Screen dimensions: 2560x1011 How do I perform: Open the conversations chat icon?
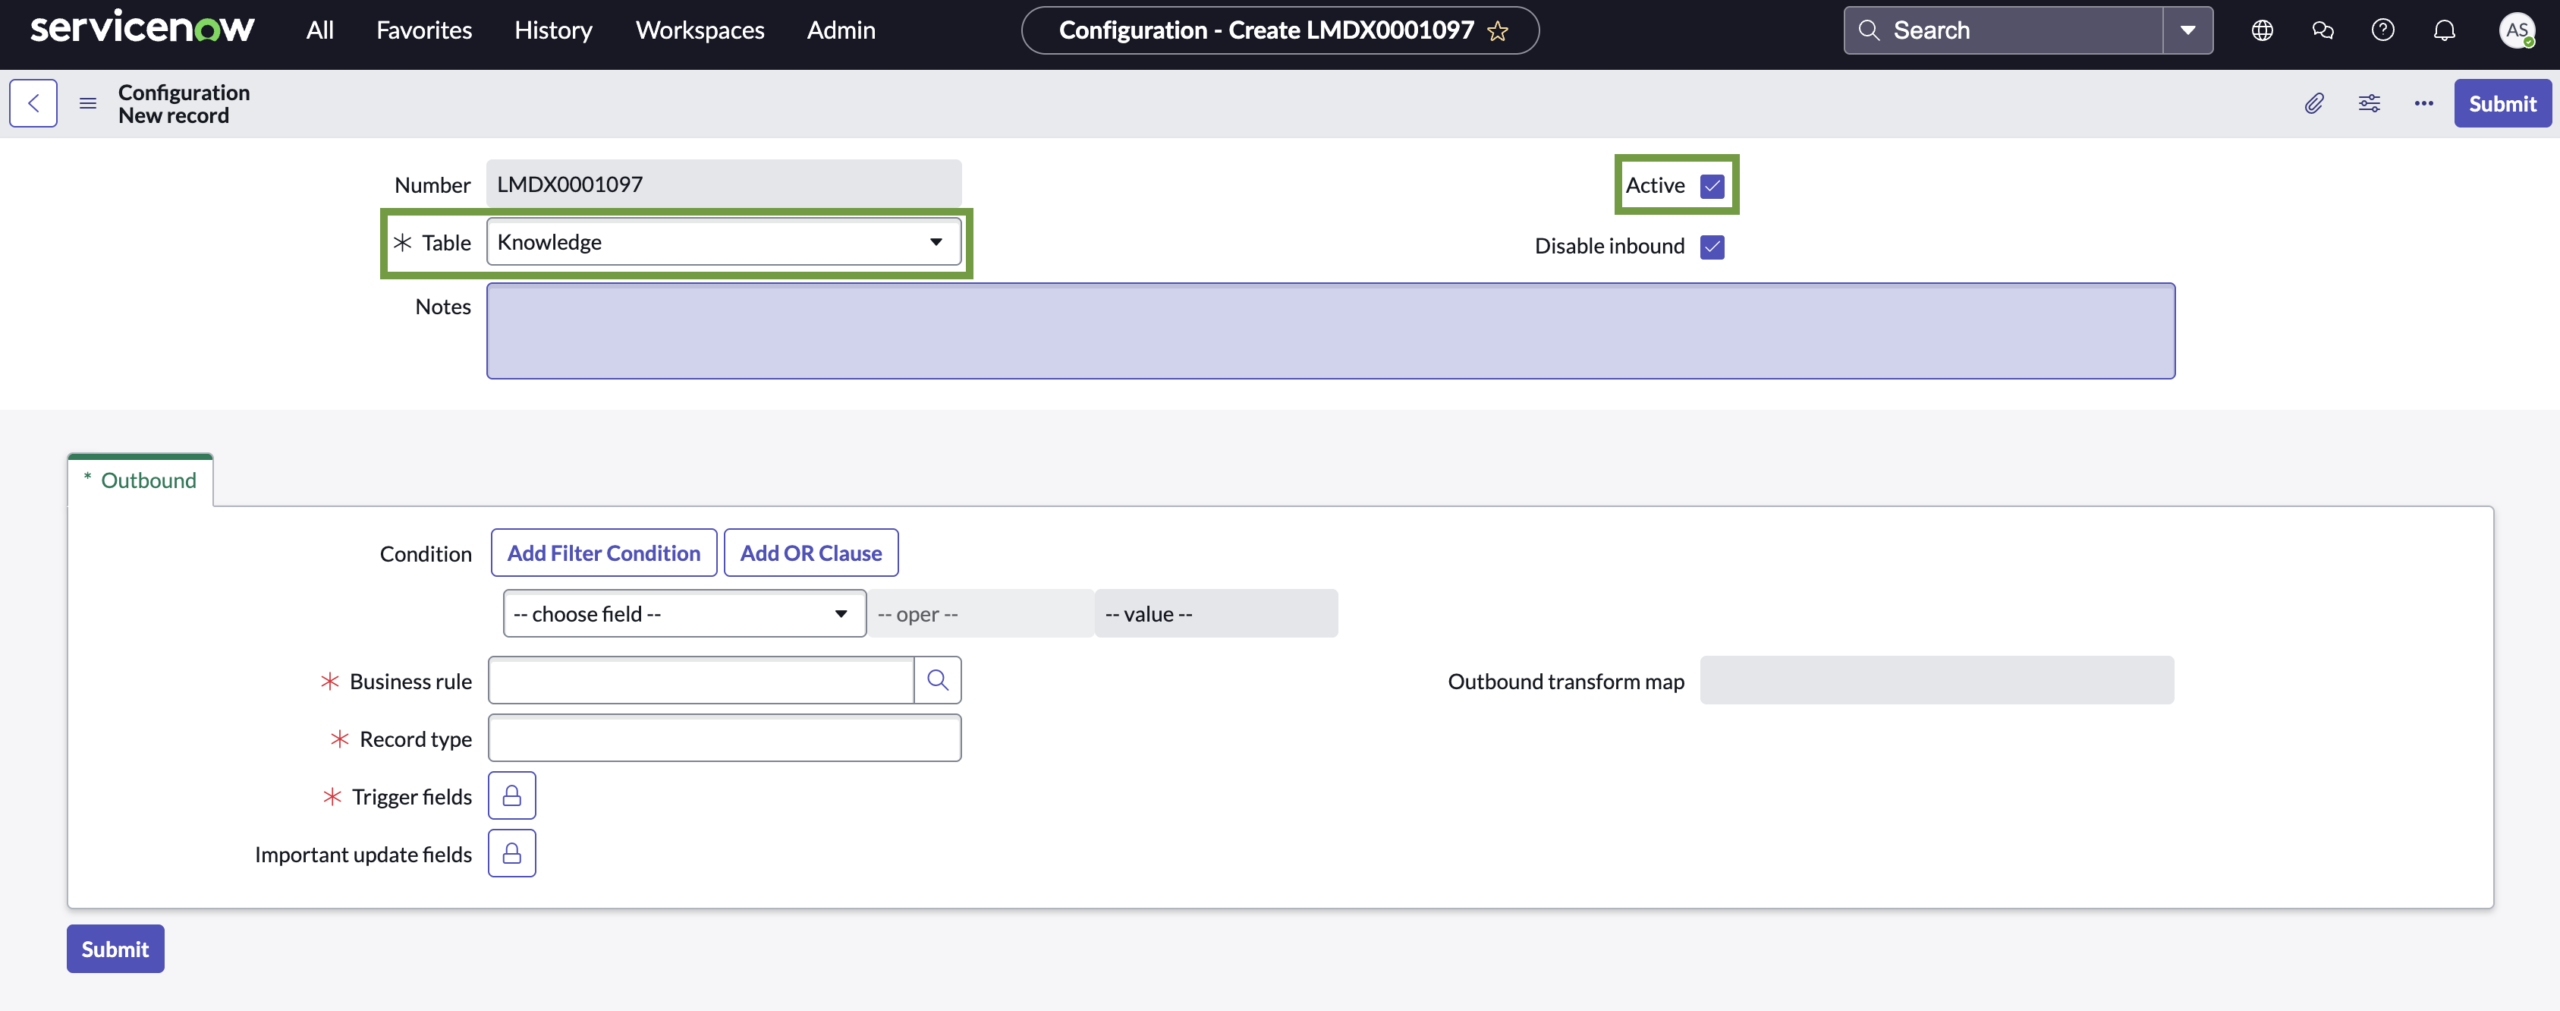click(2323, 30)
